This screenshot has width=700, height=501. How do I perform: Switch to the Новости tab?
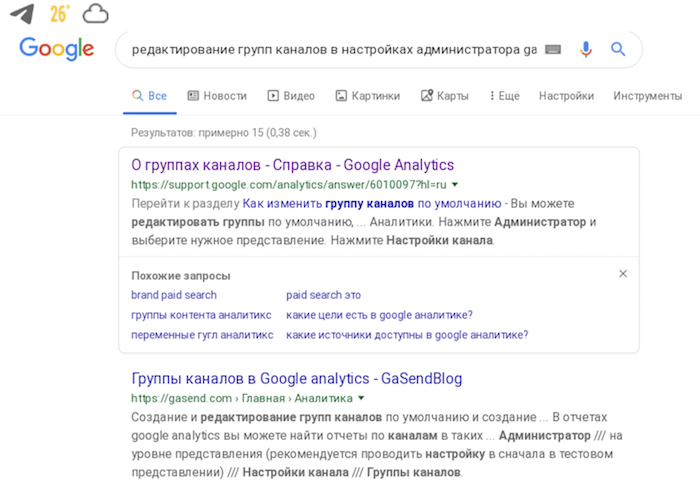click(x=217, y=96)
